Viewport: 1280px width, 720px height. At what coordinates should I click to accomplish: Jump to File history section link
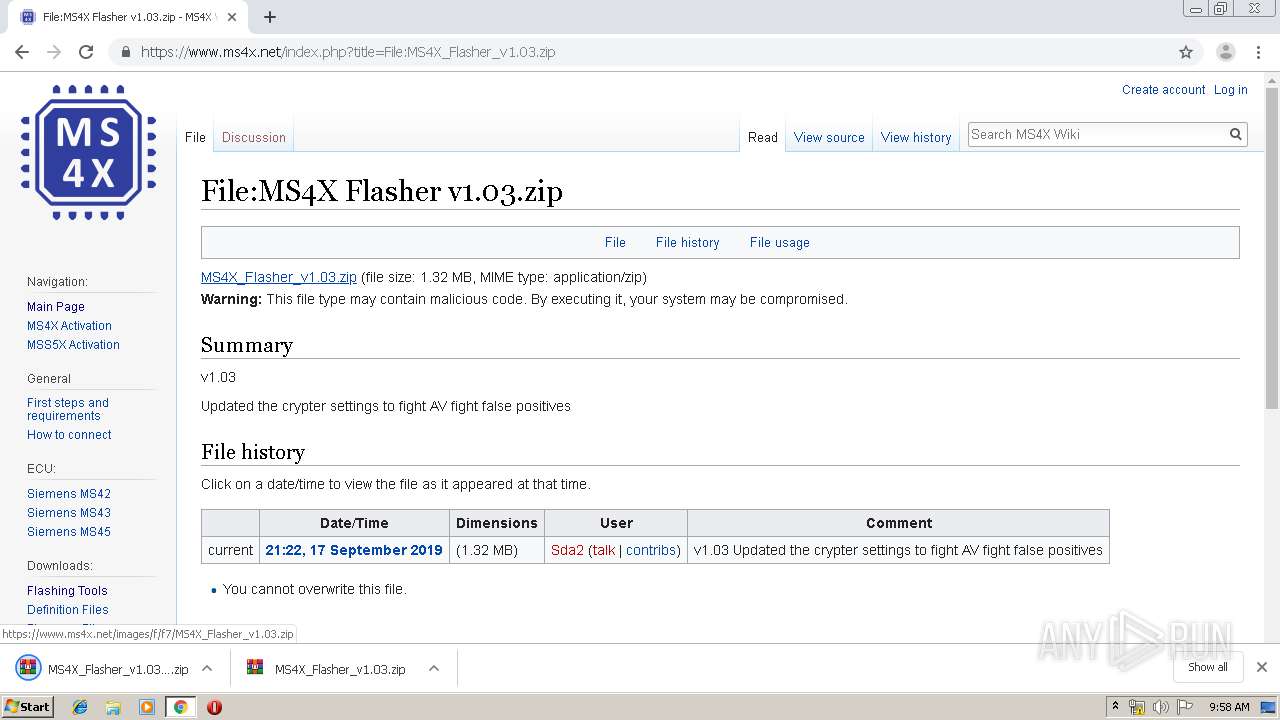(x=687, y=242)
